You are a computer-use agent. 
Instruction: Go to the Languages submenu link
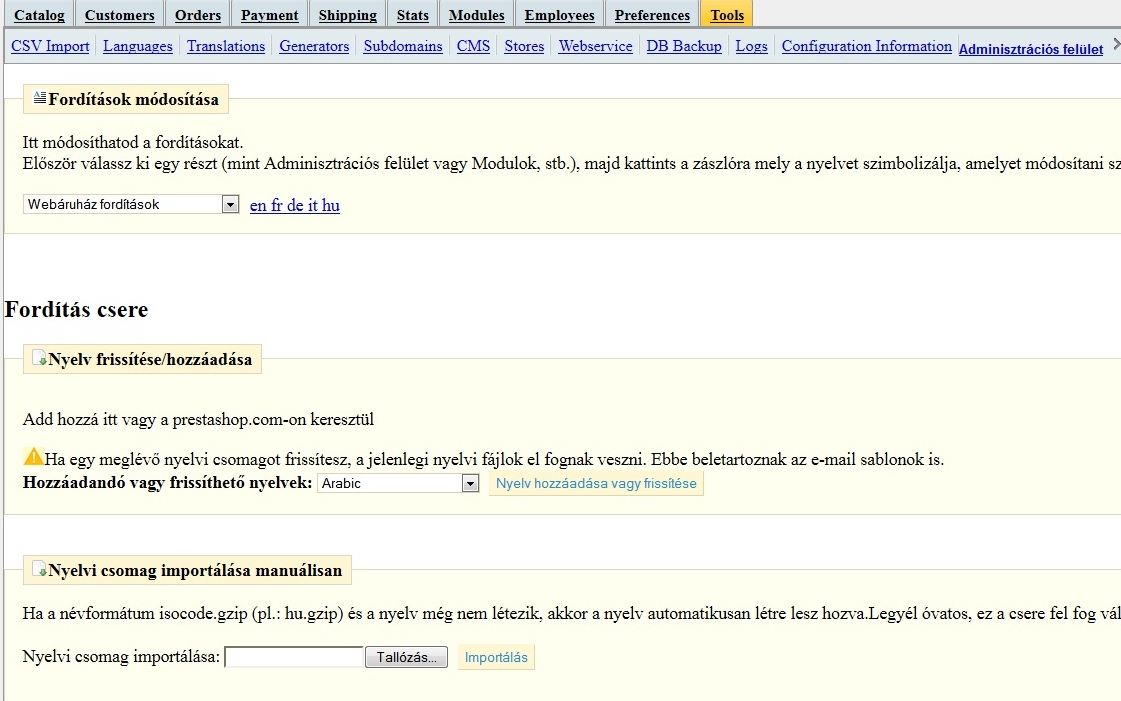click(137, 46)
